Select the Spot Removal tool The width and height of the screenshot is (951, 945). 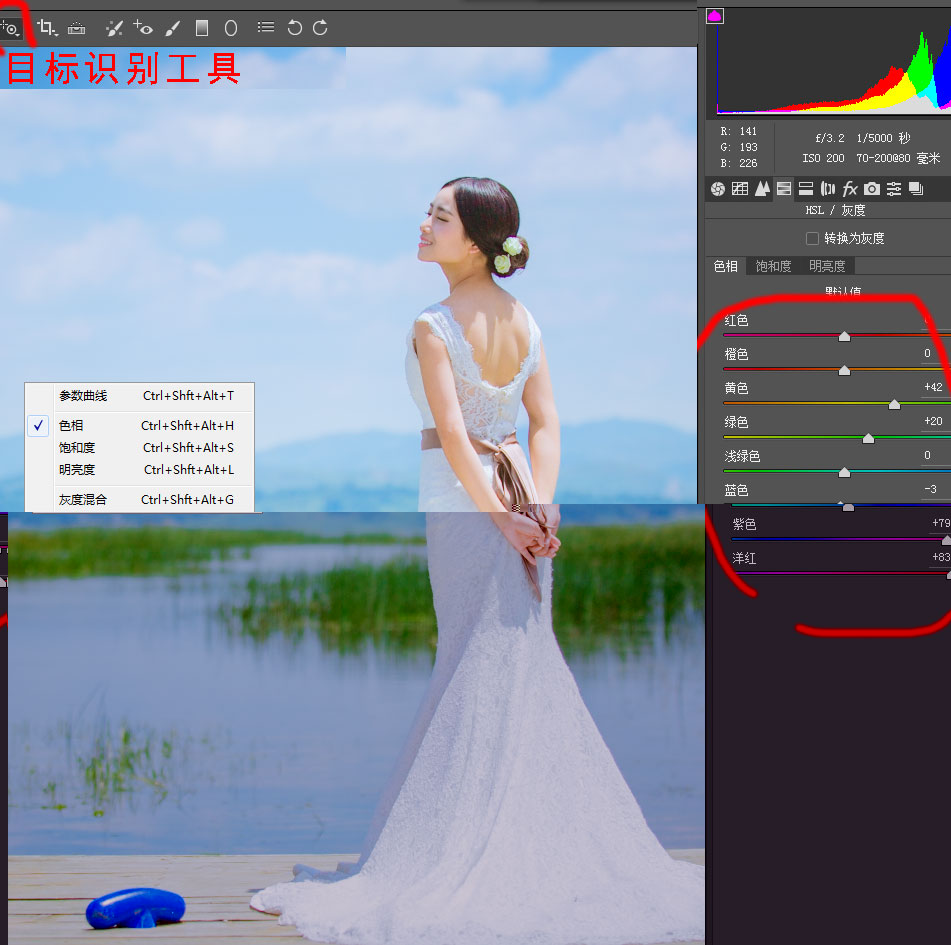pos(114,28)
